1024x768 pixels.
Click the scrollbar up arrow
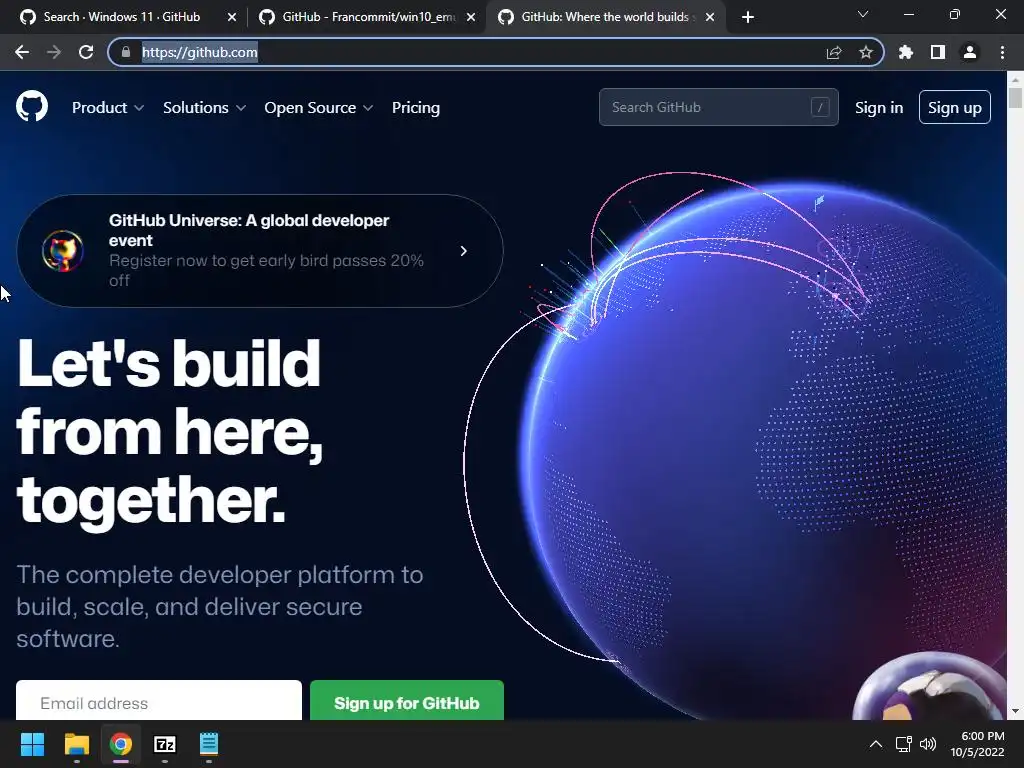coord(1015,79)
